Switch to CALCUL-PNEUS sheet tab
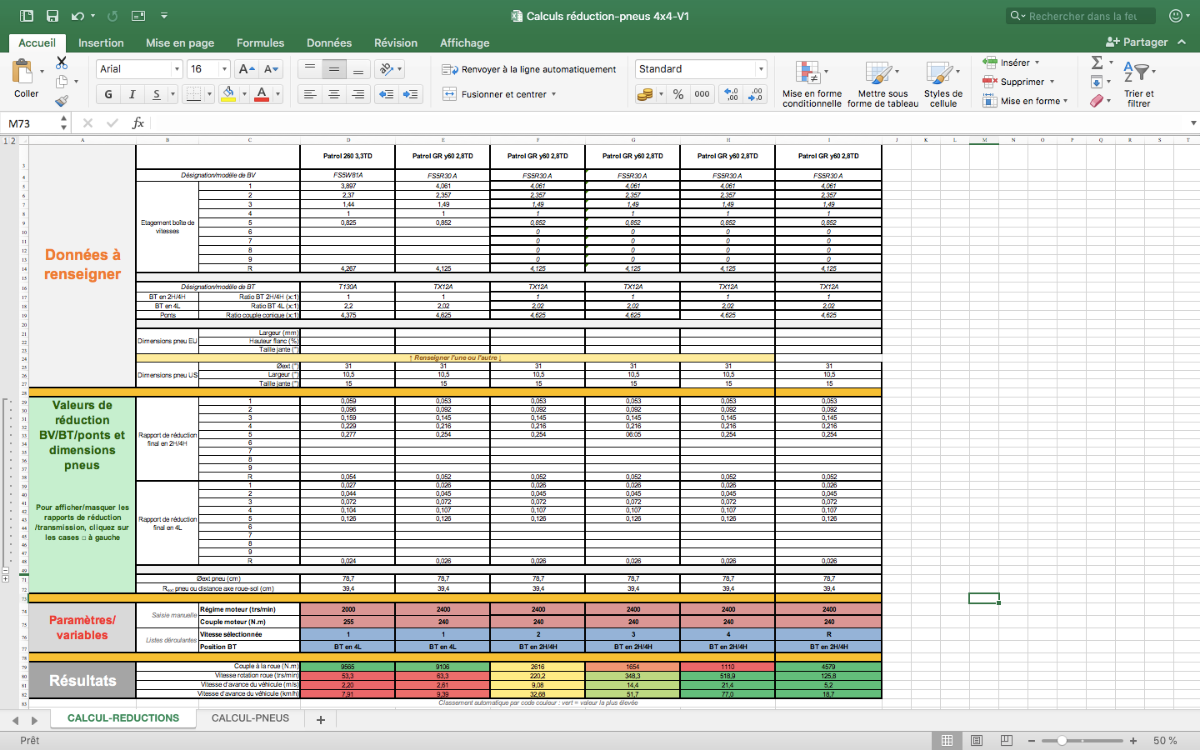 251,718
